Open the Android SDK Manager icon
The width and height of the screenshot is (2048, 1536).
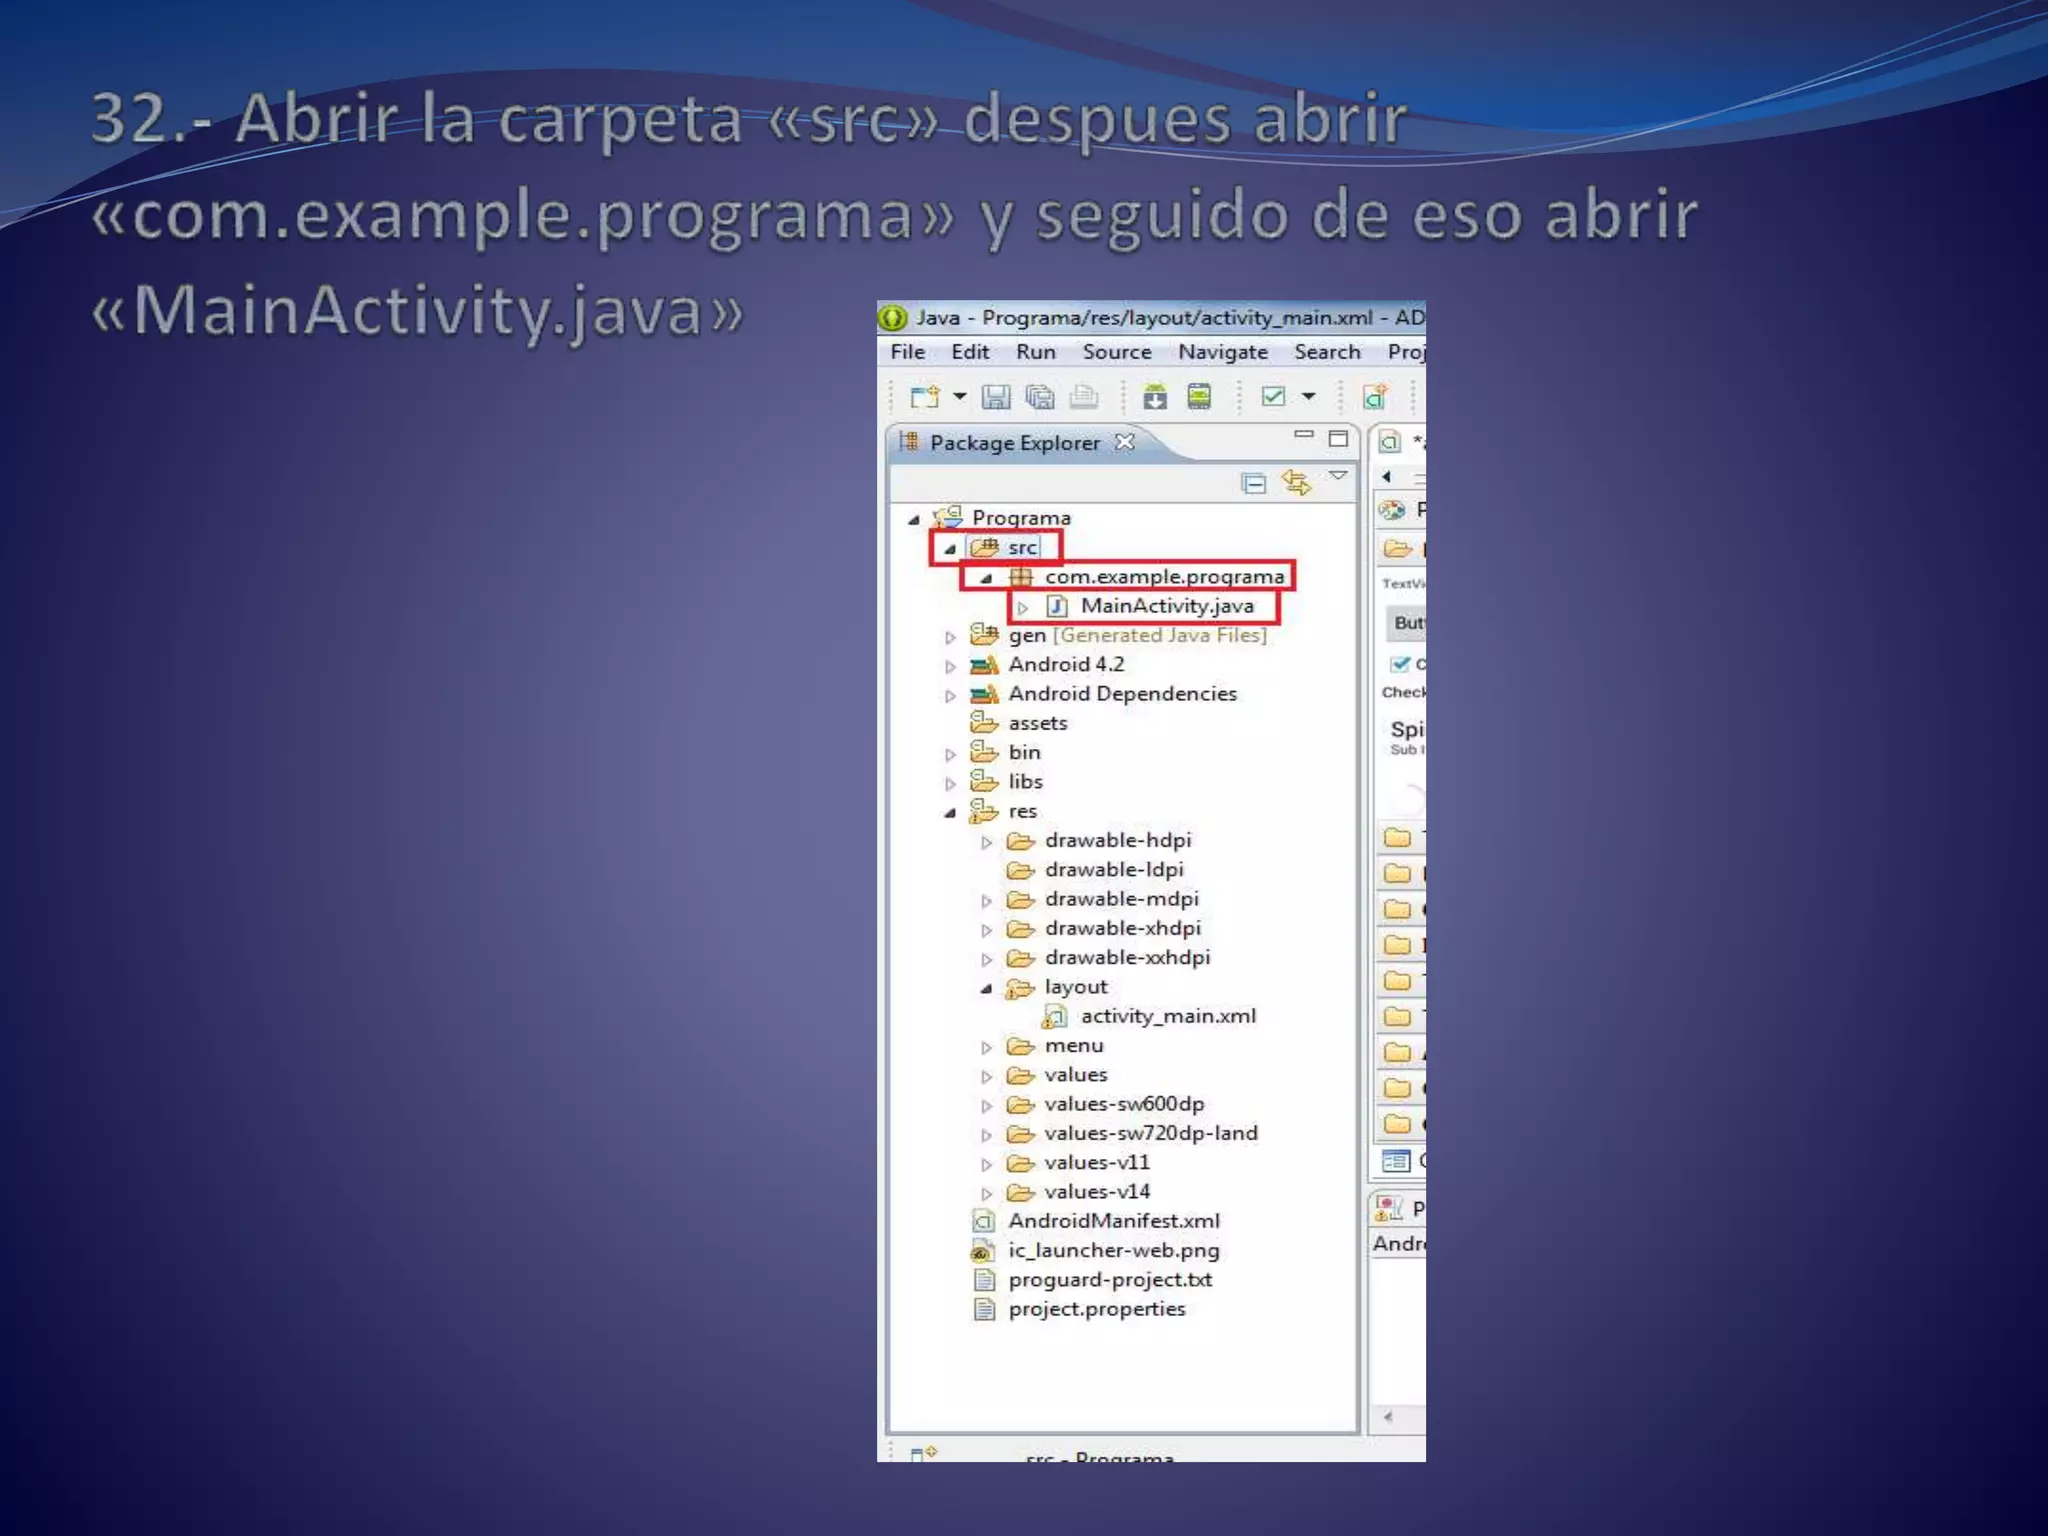[1155, 397]
